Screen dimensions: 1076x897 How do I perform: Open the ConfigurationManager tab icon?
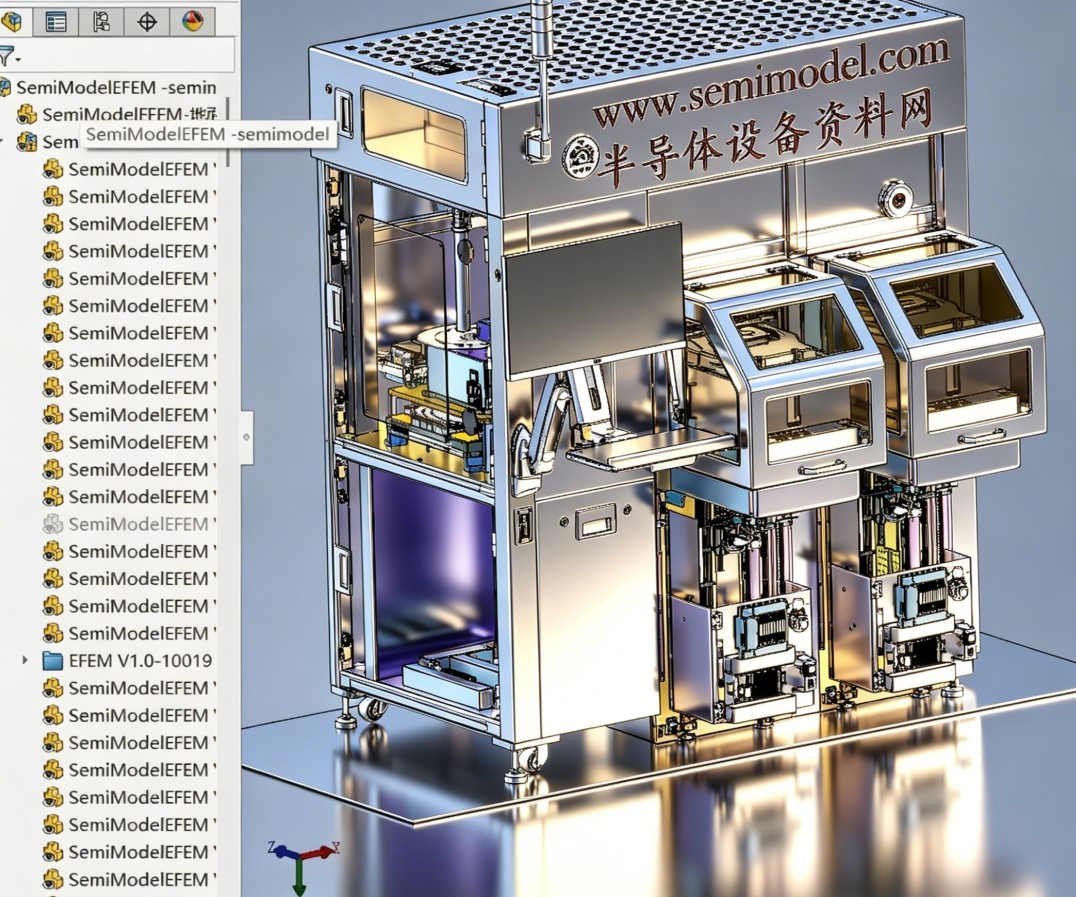pyautogui.click(x=102, y=21)
